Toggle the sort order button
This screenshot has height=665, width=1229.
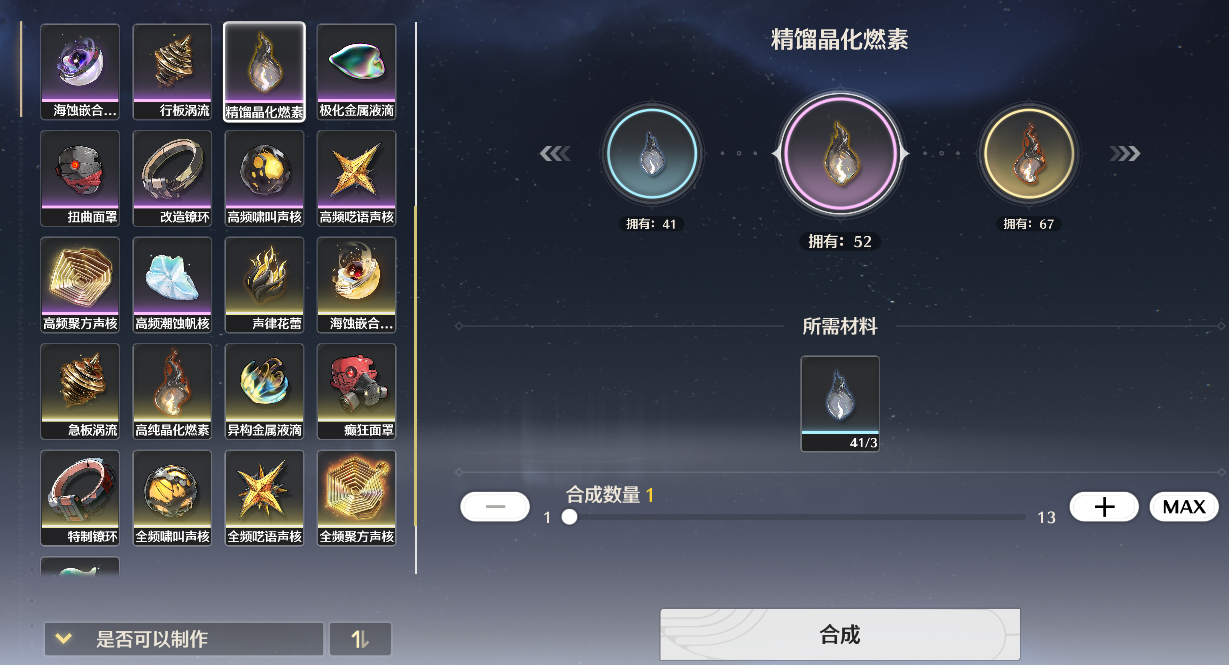(360, 639)
